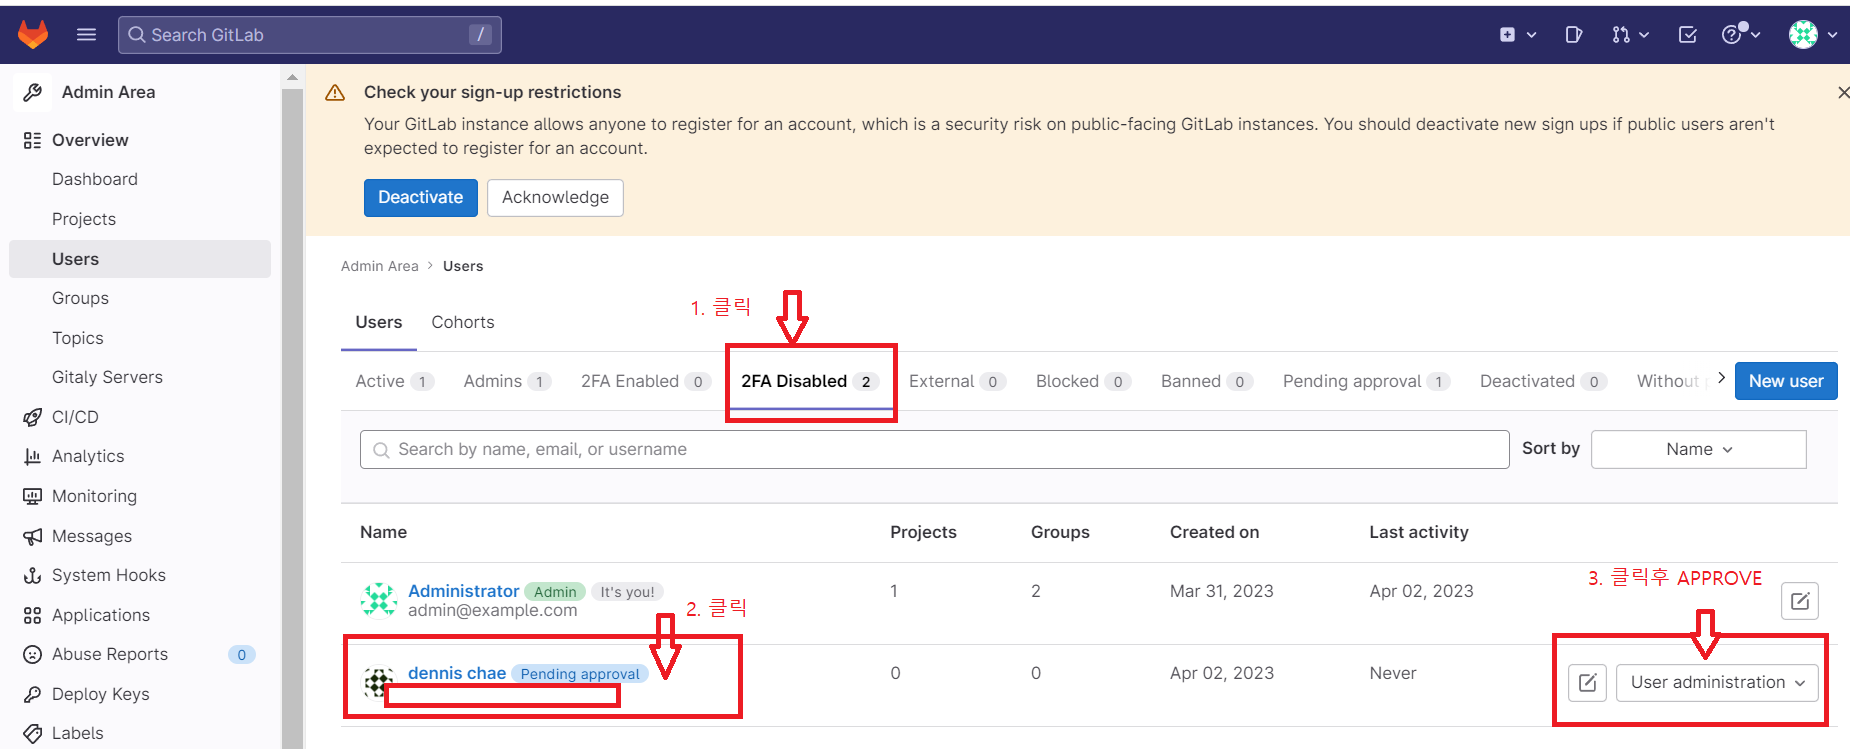Open the Administrator user link
The width and height of the screenshot is (1850, 749).
pyautogui.click(x=463, y=591)
